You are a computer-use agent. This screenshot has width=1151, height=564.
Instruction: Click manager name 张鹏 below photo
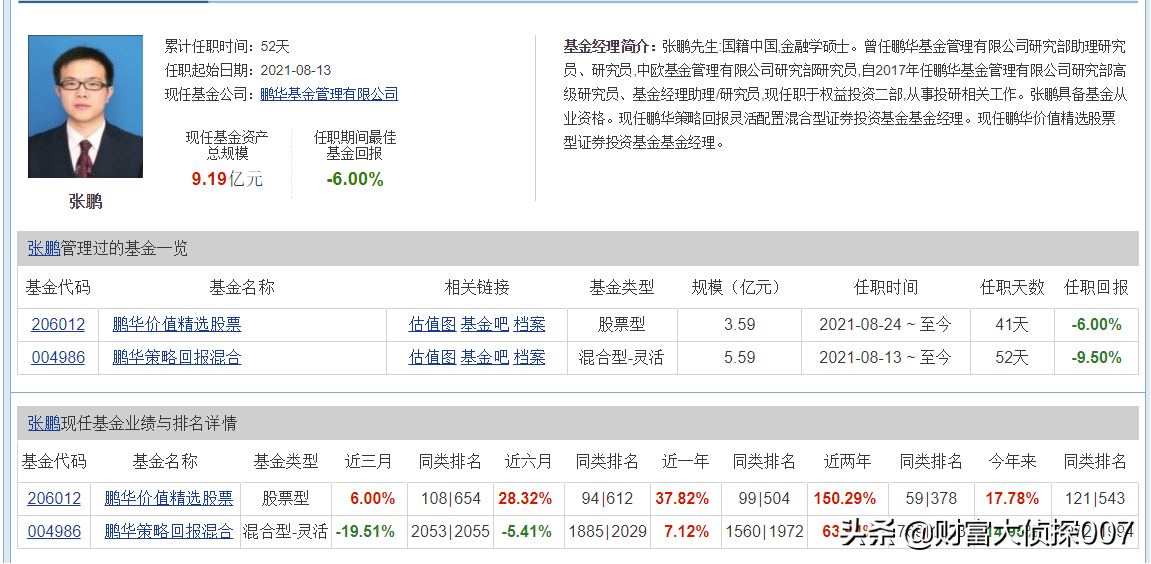[x=85, y=202]
